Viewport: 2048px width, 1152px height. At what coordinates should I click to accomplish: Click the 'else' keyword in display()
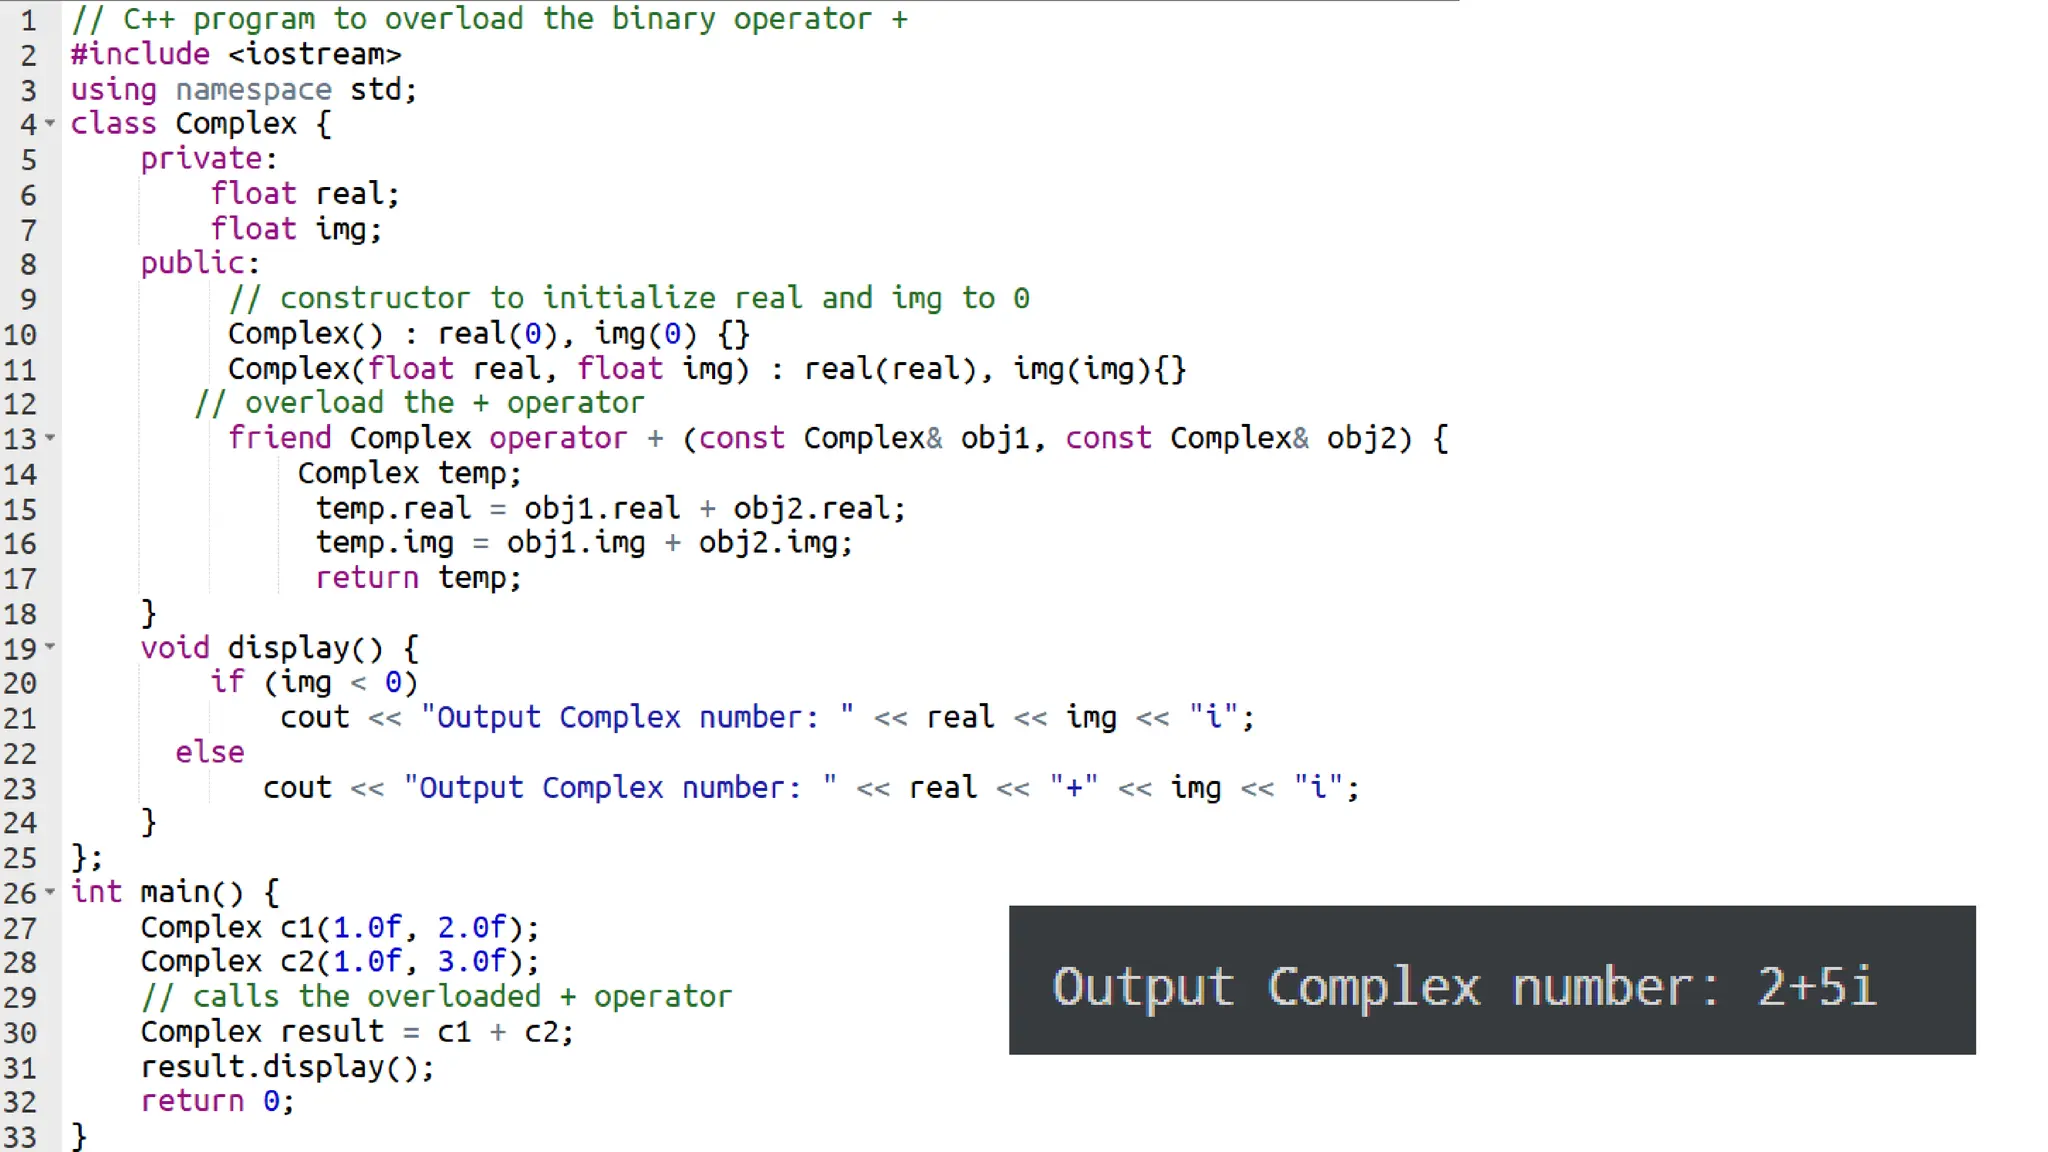(x=209, y=752)
